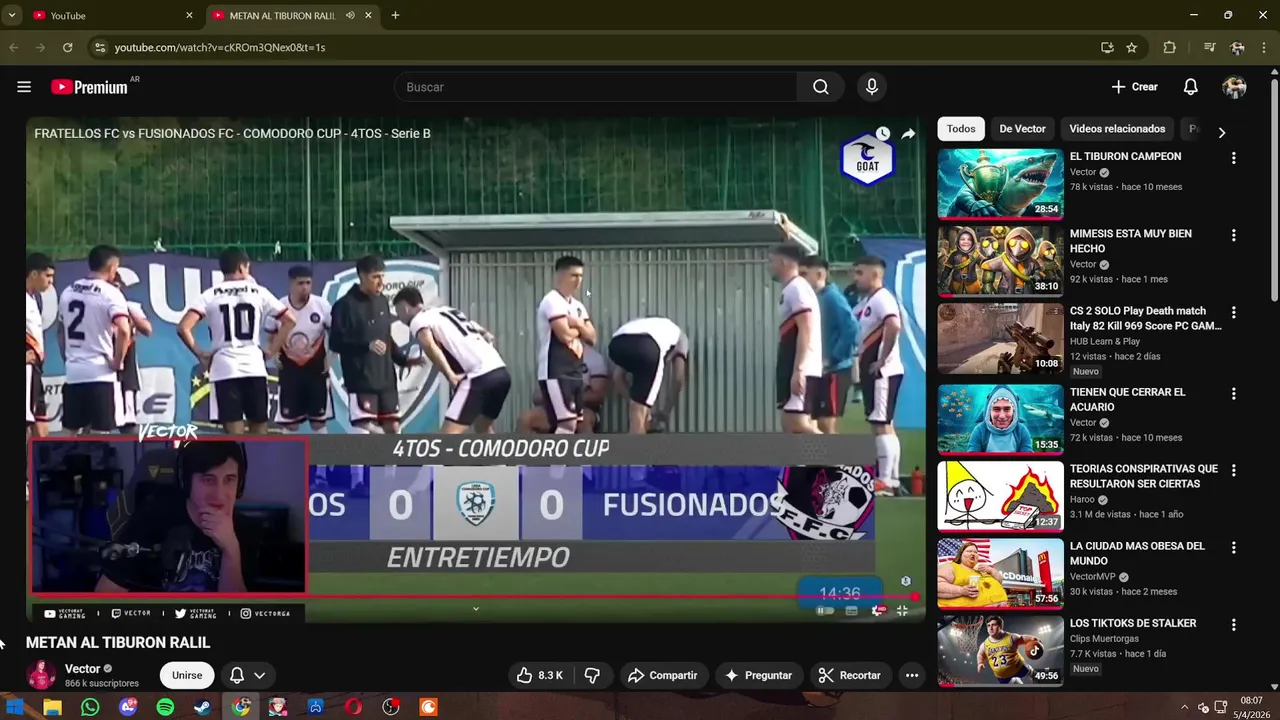Open the tab search dropdown arrow

pos(12,15)
